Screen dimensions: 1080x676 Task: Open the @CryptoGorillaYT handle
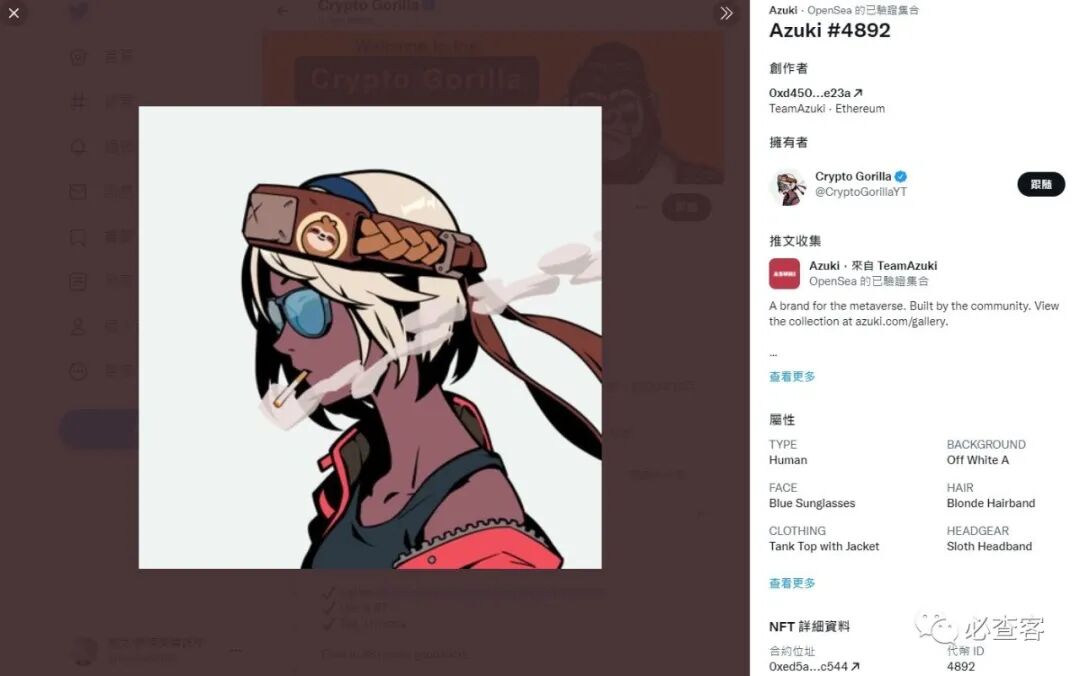861,192
